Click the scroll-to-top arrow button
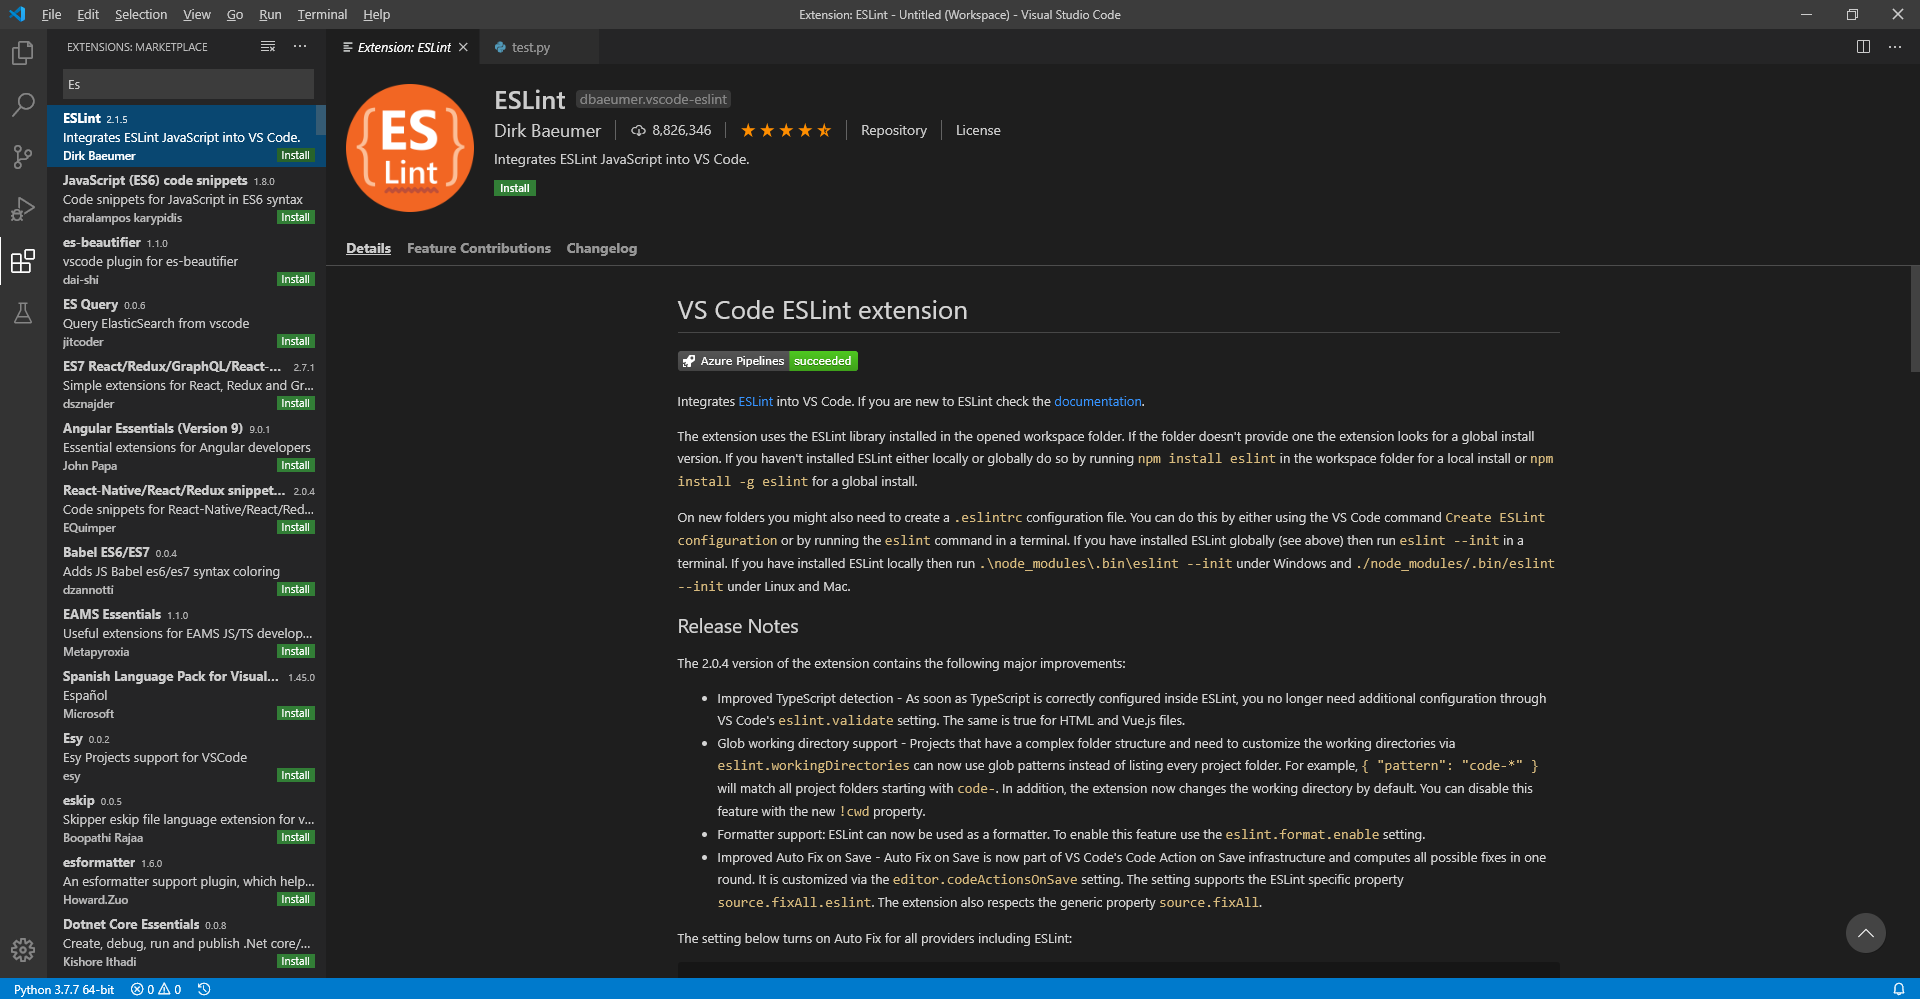Image resolution: width=1920 pixels, height=999 pixels. tap(1865, 933)
